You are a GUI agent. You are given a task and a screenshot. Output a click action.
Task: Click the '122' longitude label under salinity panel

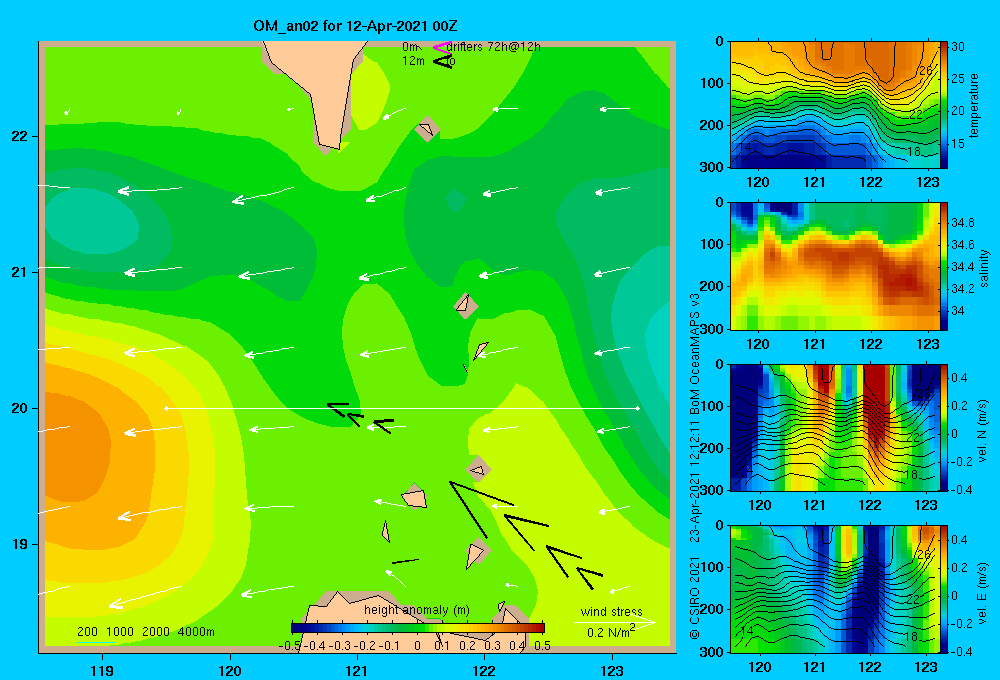(x=871, y=344)
